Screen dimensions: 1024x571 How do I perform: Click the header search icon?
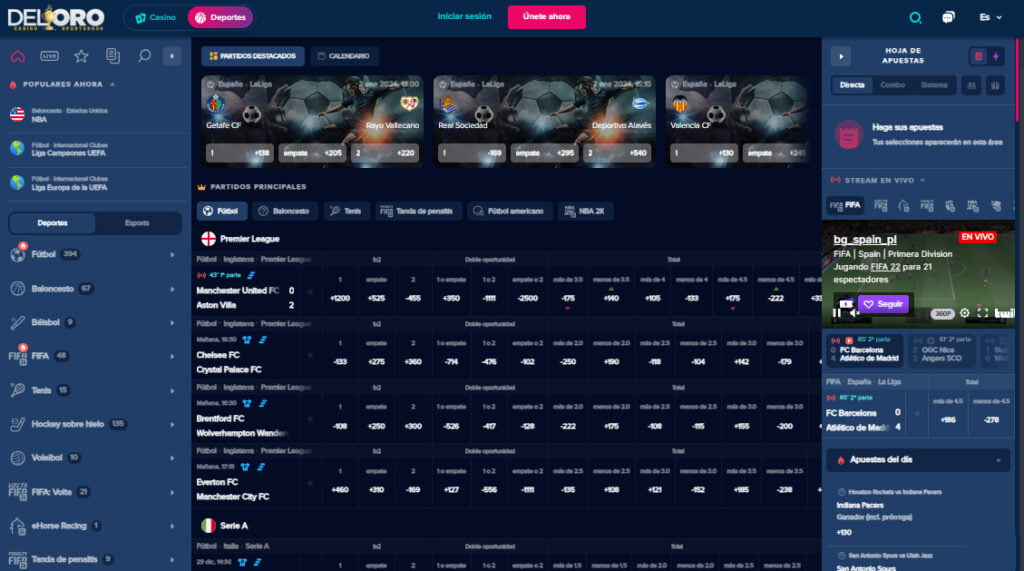pyautogui.click(x=915, y=18)
